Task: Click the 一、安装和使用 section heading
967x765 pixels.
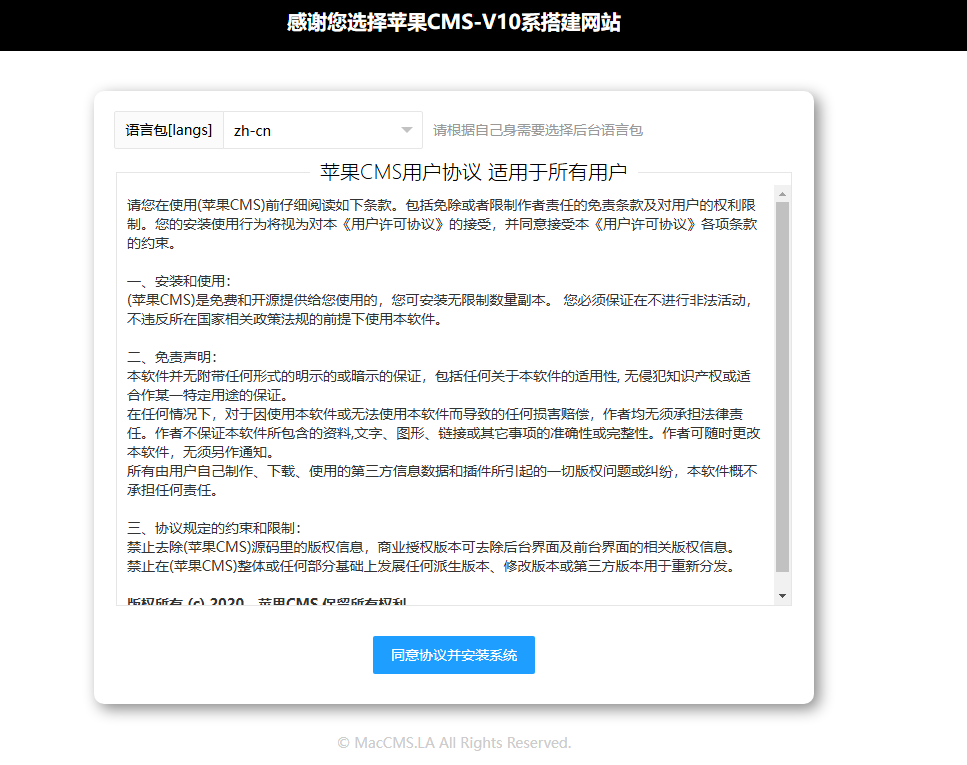Action: [179, 281]
